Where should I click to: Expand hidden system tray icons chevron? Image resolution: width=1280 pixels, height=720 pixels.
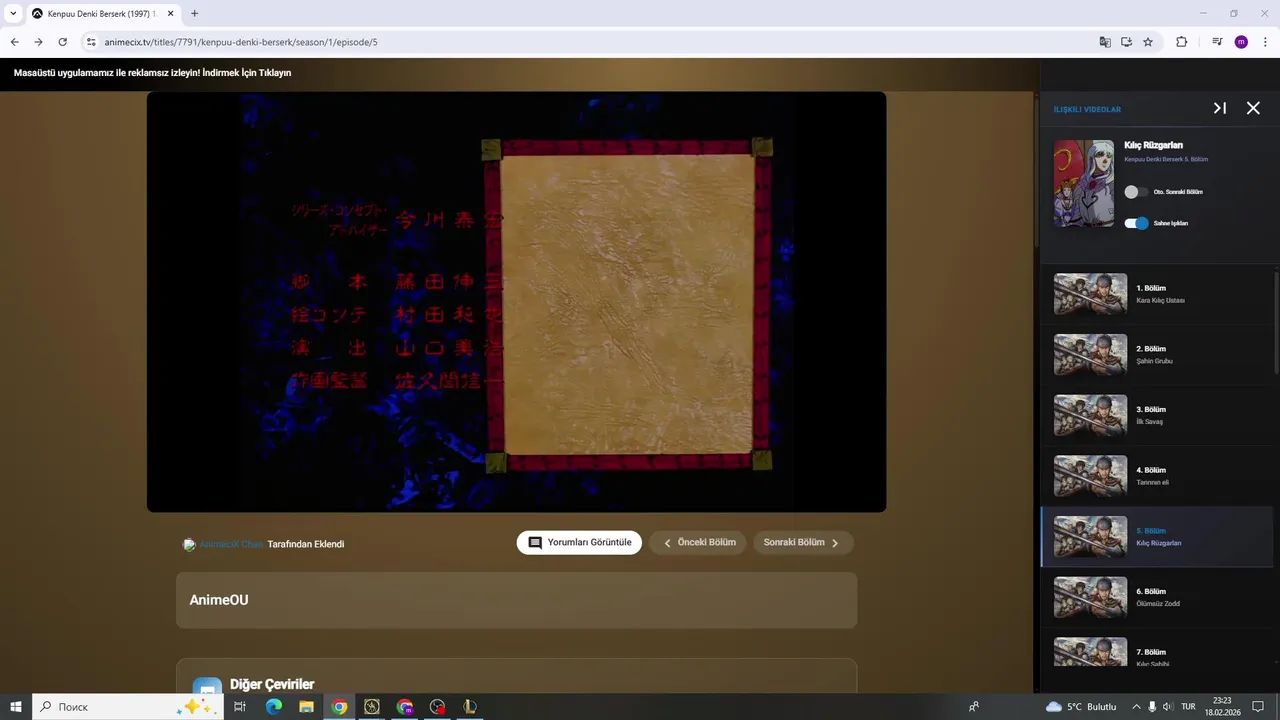[1135, 706]
